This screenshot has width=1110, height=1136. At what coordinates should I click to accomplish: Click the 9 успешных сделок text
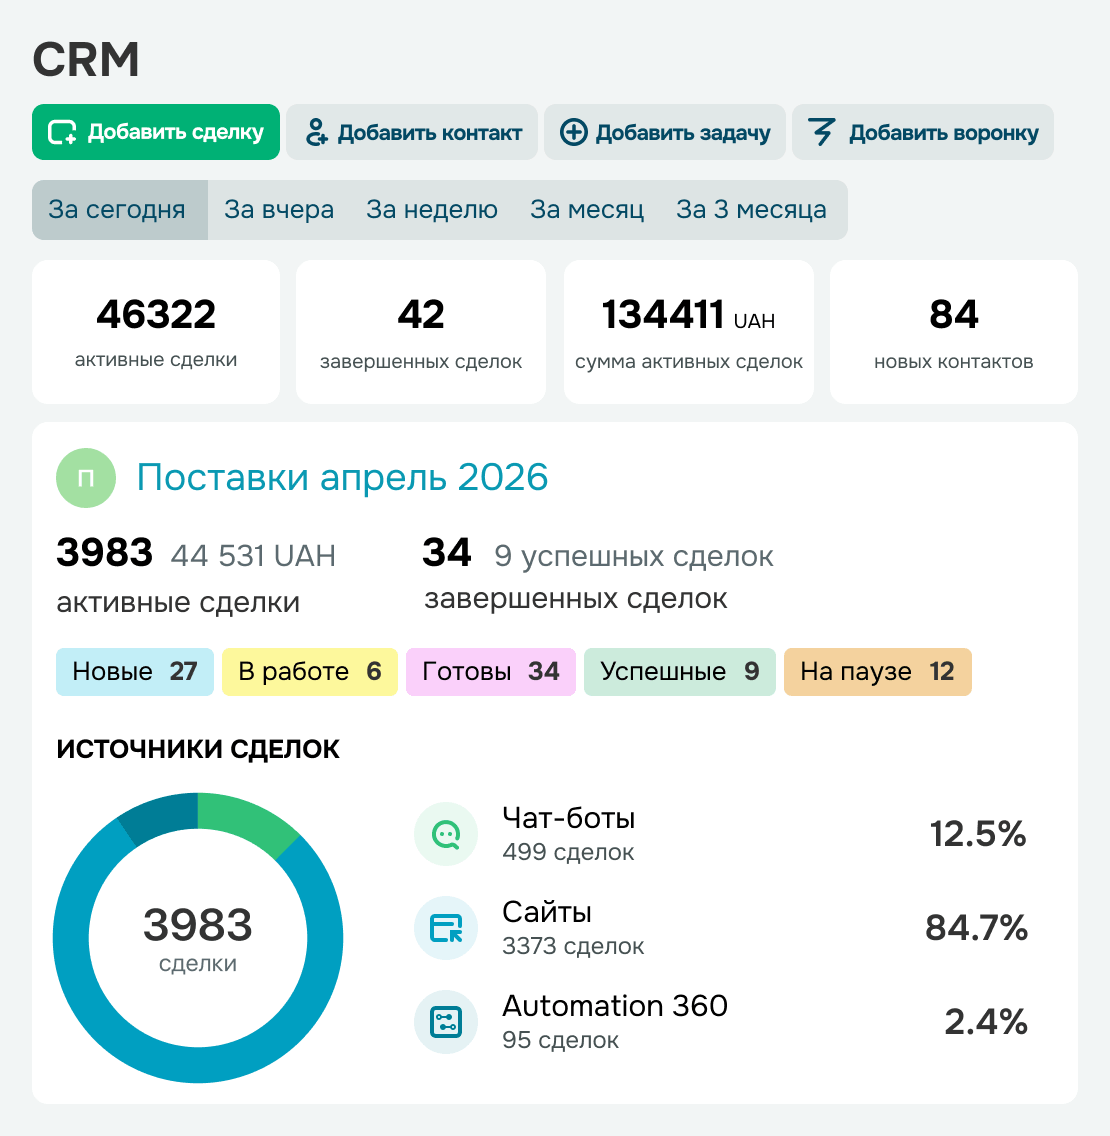tap(634, 556)
